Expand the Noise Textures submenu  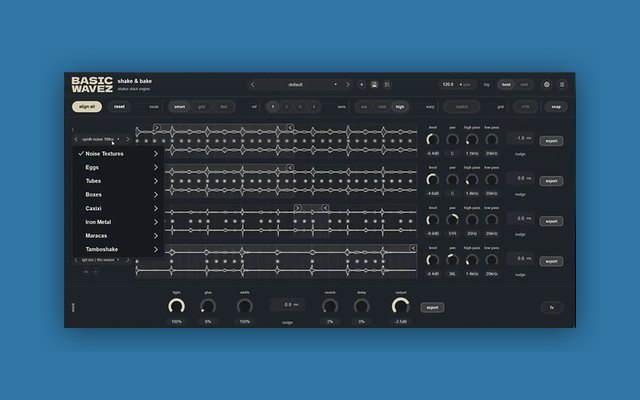point(118,153)
